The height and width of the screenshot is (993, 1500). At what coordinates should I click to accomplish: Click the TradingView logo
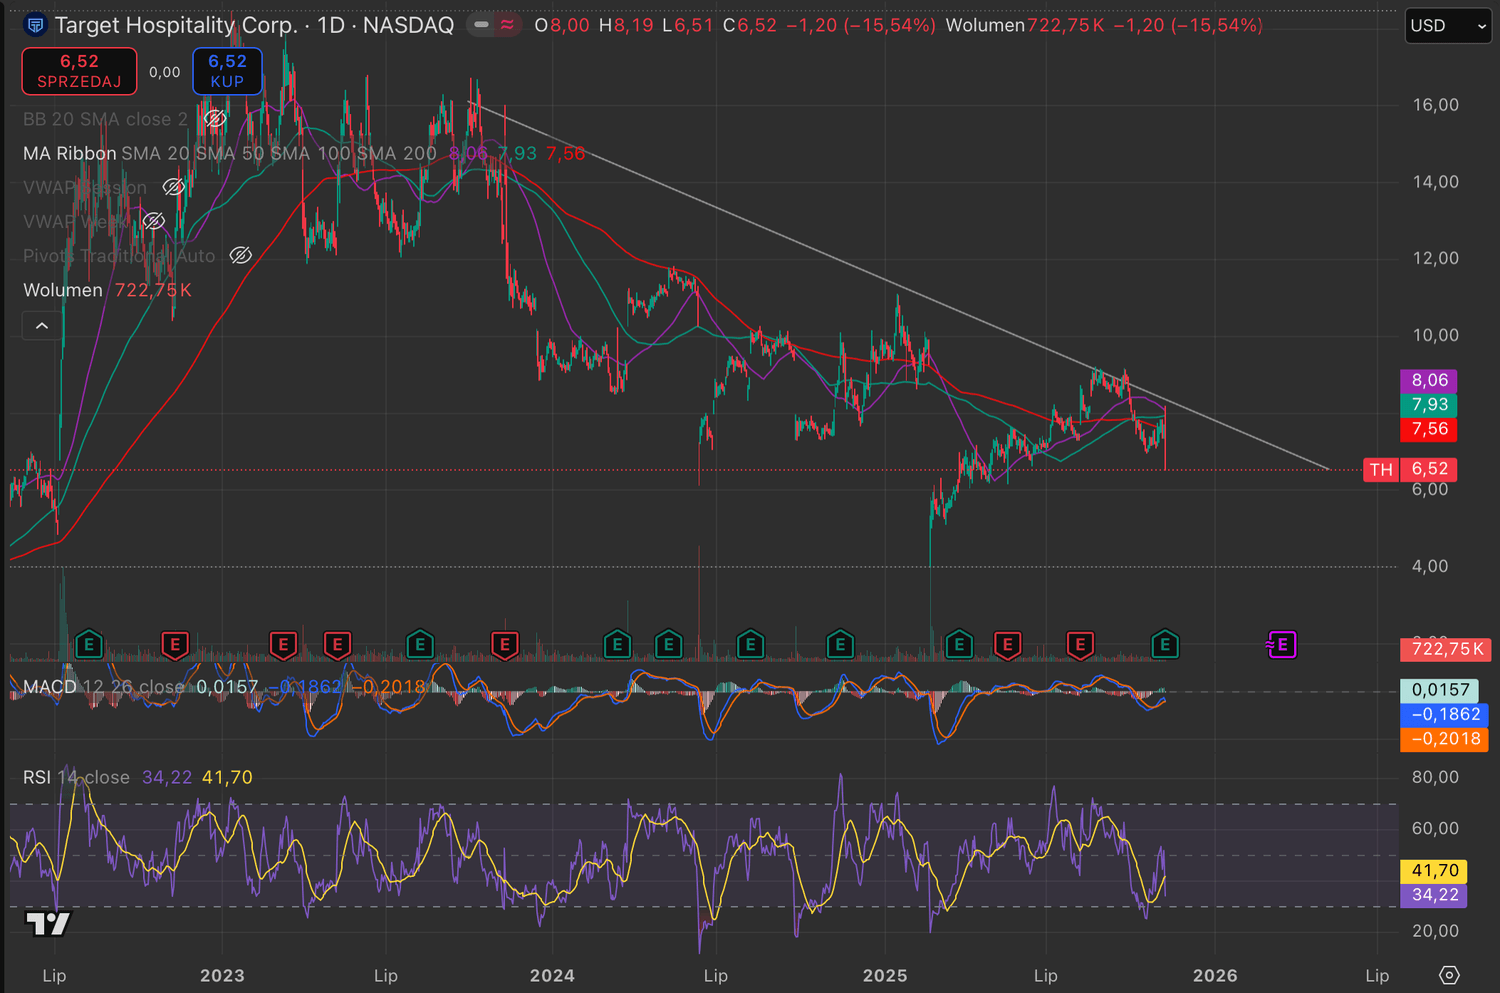coord(48,923)
